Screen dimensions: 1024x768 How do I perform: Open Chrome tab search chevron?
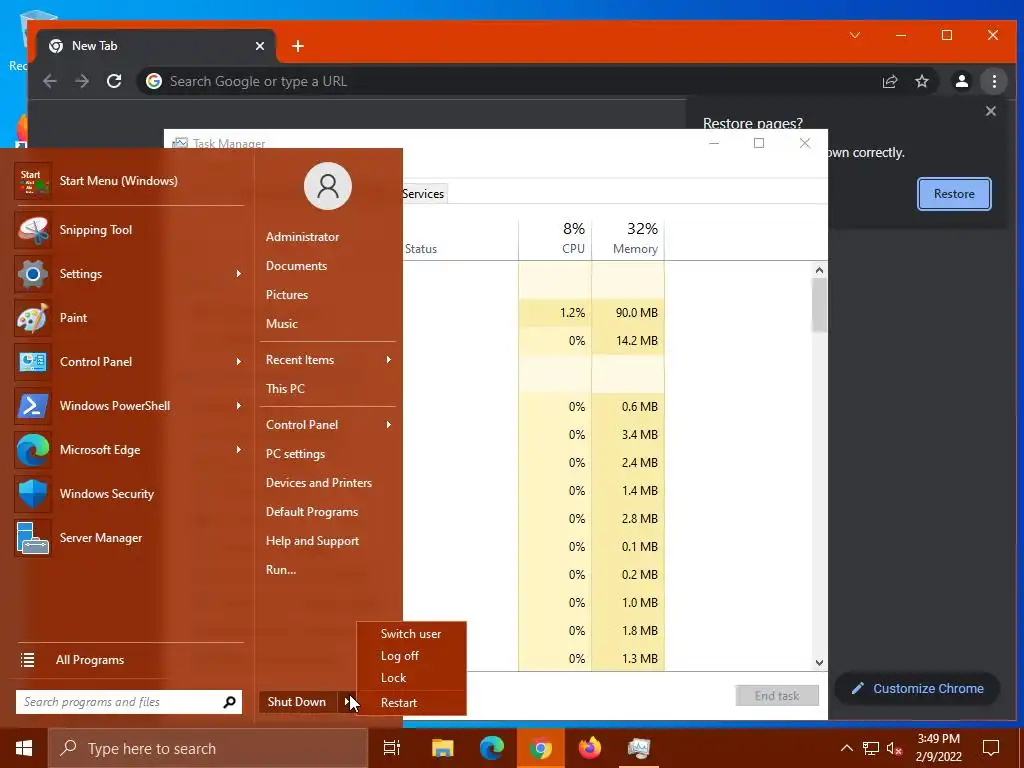click(855, 35)
